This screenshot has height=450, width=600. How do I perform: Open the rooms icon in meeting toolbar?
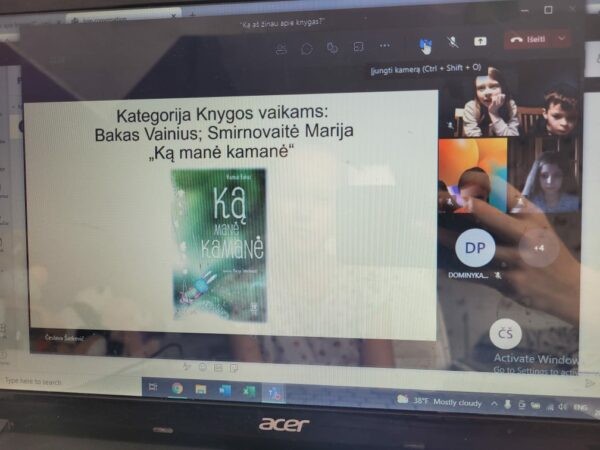(x=358, y=46)
